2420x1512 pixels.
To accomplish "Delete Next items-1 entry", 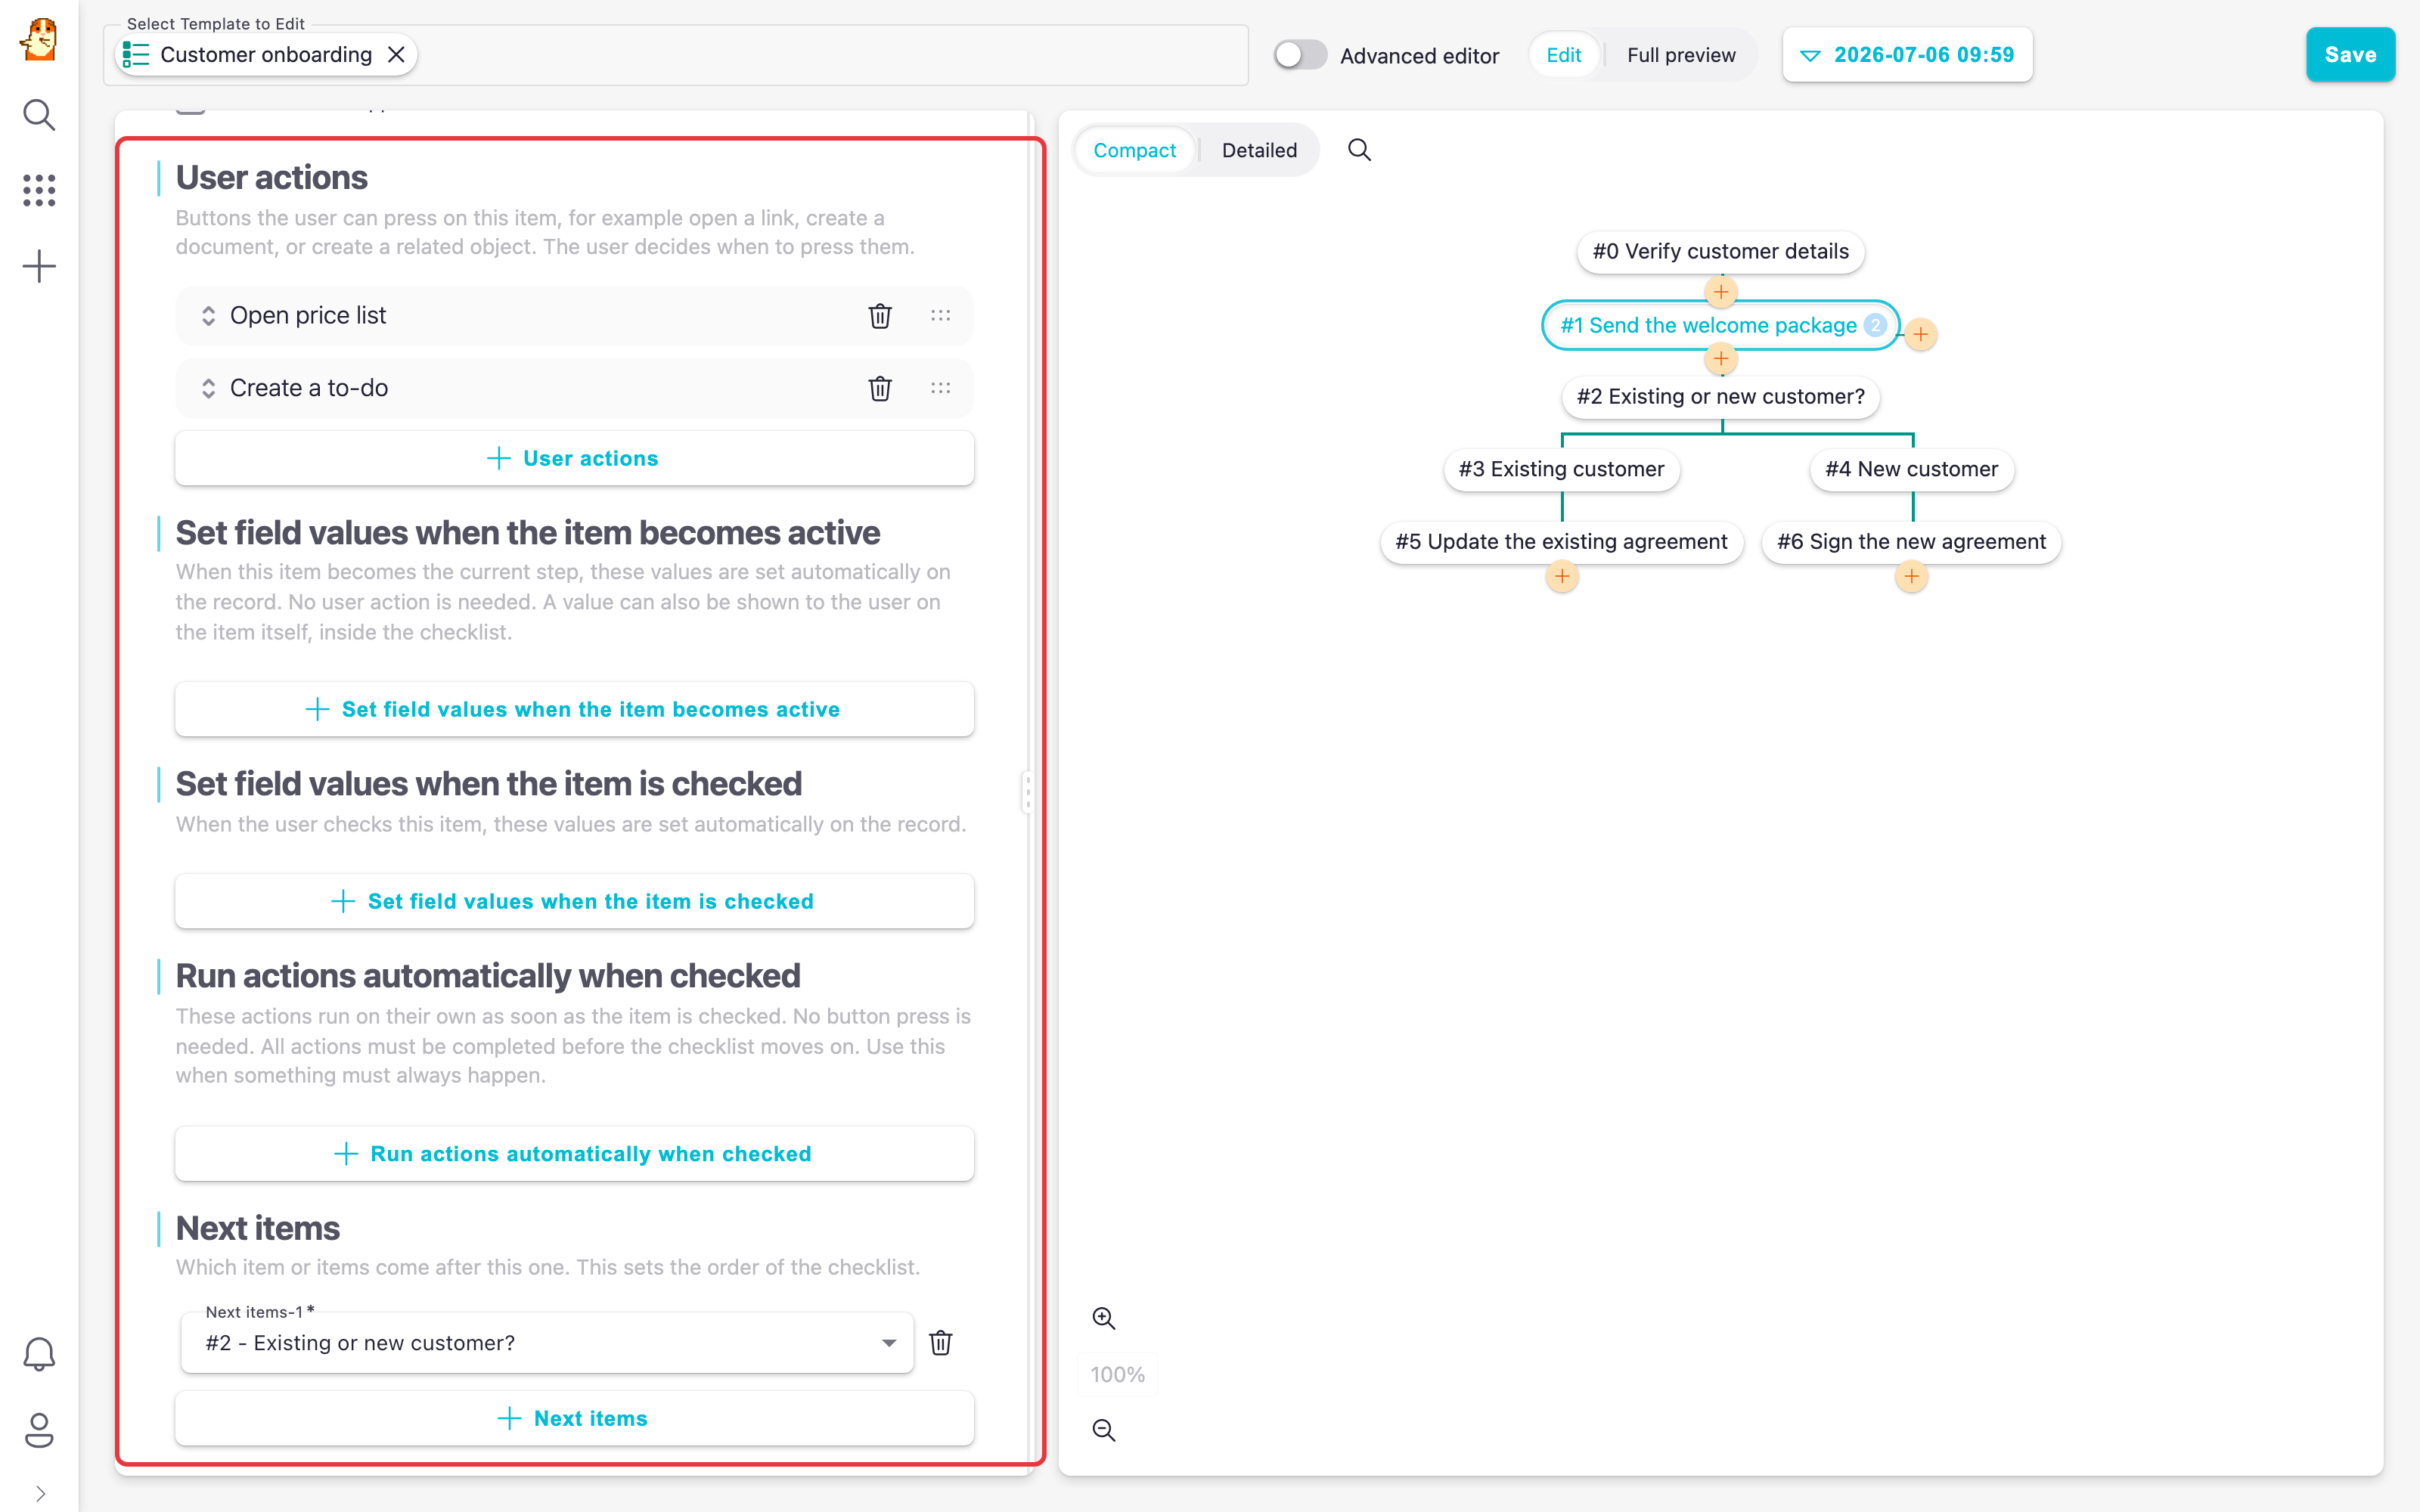I will point(940,1342).
